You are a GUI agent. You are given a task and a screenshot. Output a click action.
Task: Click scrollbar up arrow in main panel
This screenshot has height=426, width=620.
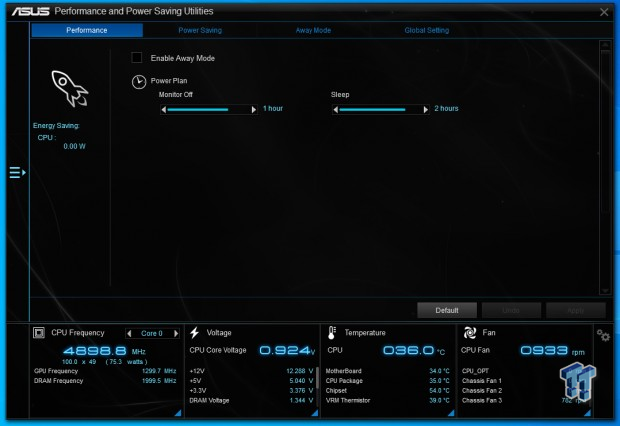tap(605, 45)
